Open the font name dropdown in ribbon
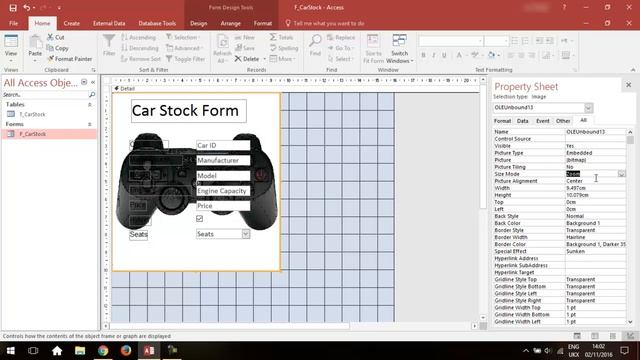640x360 pixels. point(480,41)
